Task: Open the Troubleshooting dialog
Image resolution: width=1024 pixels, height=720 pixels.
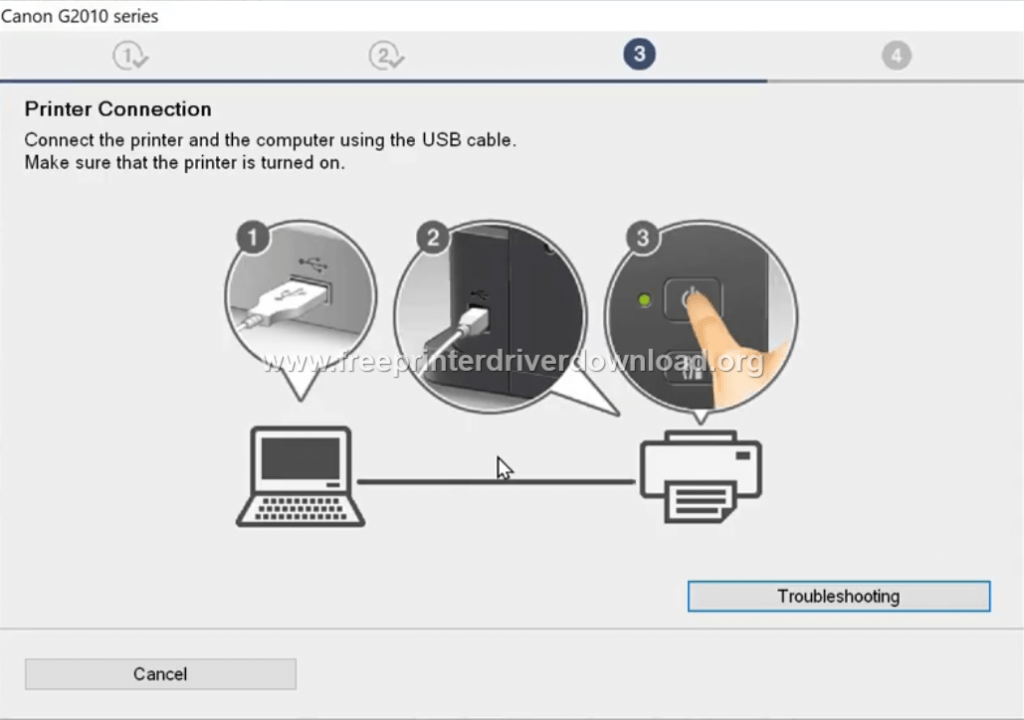Action: pyautogui.click(x=838, y=596)
